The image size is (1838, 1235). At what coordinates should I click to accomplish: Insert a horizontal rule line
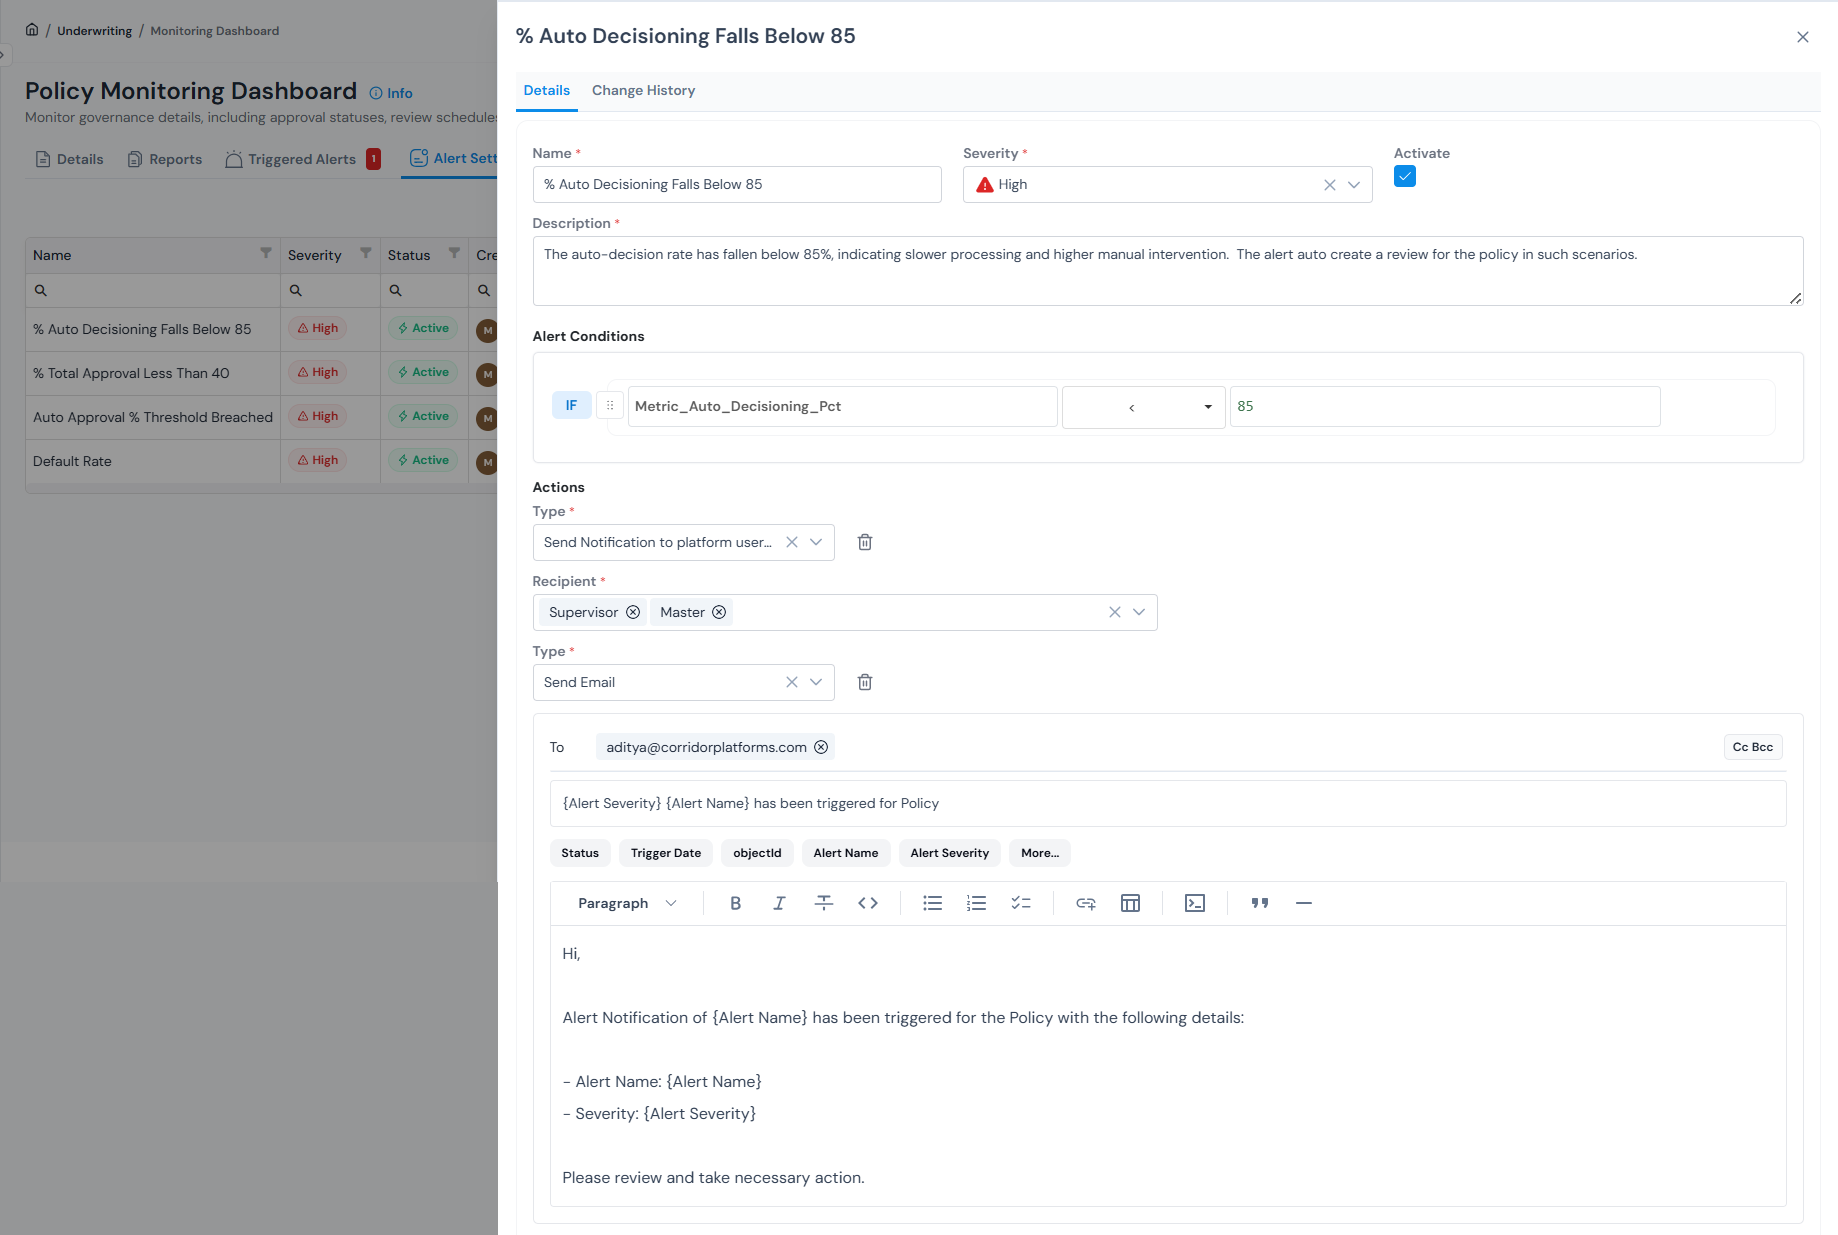click(1304, 903)
